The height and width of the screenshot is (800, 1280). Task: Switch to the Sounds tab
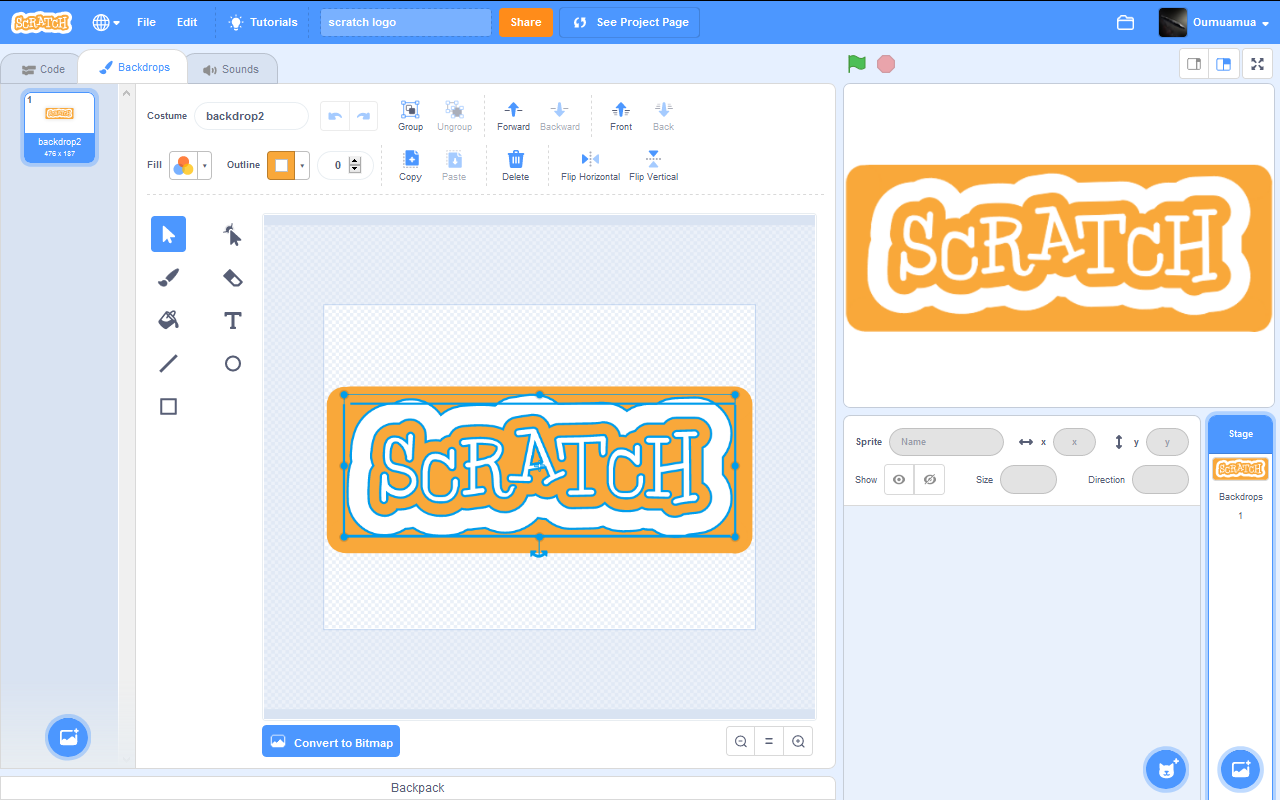point(231,69)
